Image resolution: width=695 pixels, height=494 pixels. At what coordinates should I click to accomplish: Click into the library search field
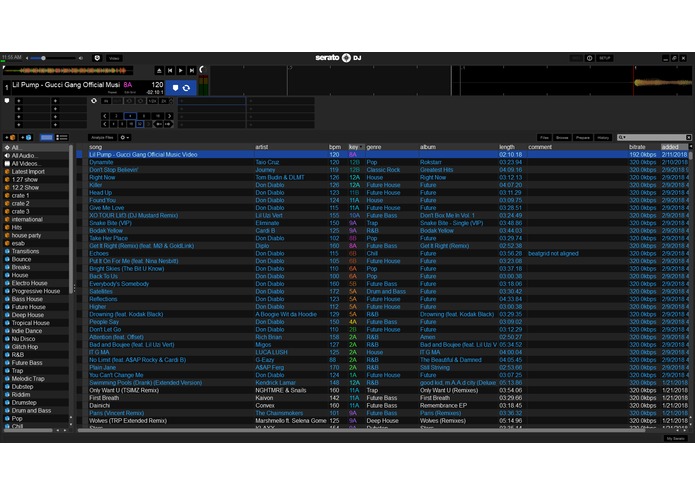[x=656, y=138]
